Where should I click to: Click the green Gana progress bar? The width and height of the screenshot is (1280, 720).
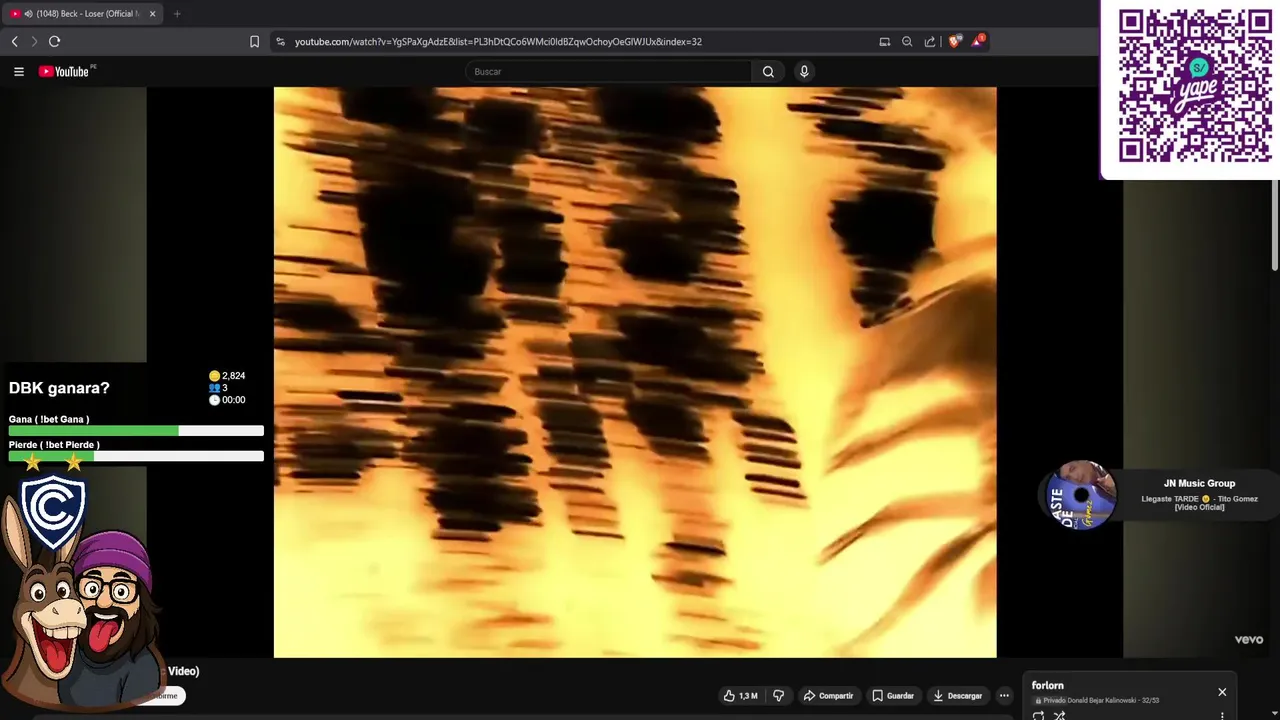93,431
